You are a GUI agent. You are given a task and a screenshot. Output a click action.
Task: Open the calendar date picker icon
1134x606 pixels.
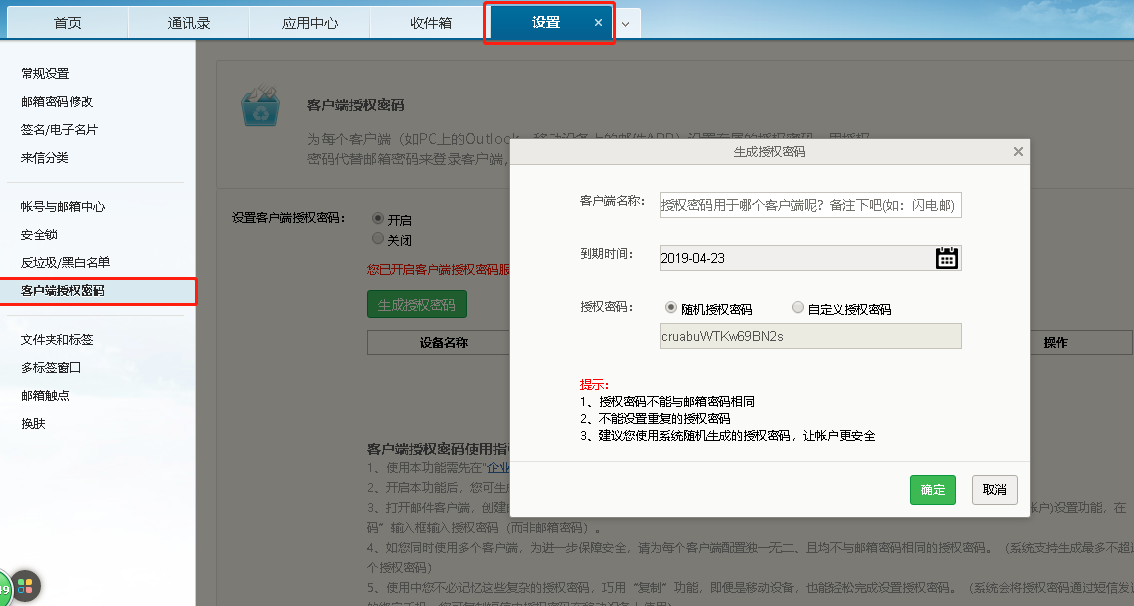946,258
